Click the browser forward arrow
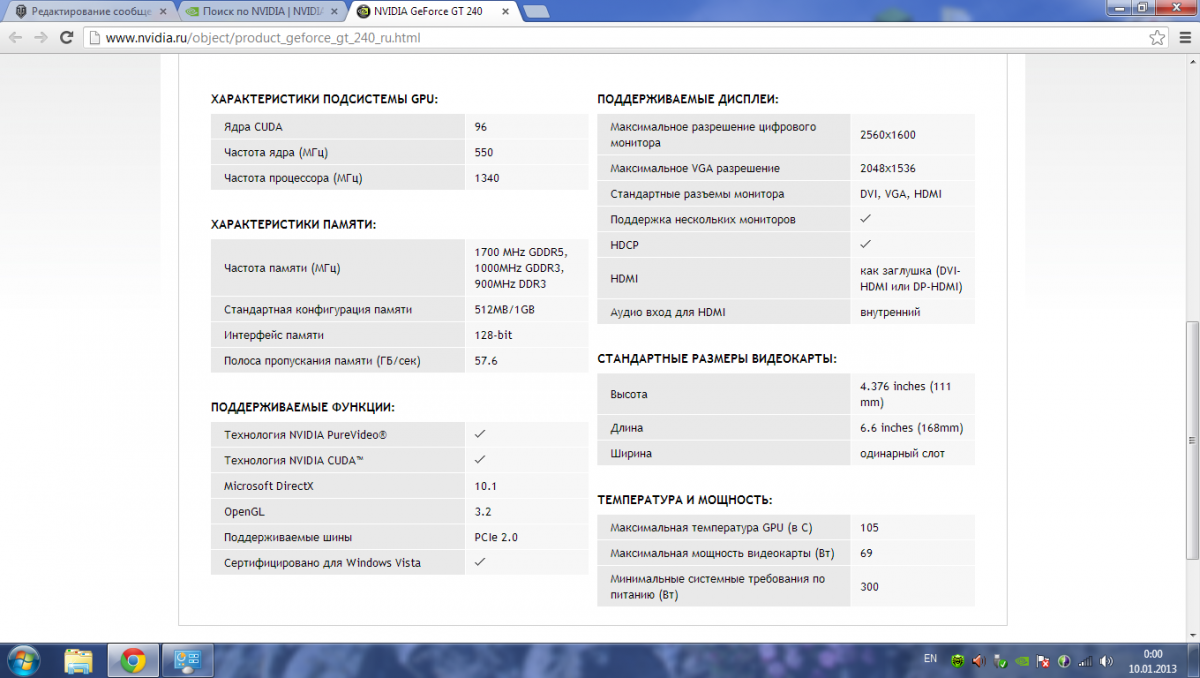The height and width of the screenshot is (678, 1200). (x=41, y=38)
